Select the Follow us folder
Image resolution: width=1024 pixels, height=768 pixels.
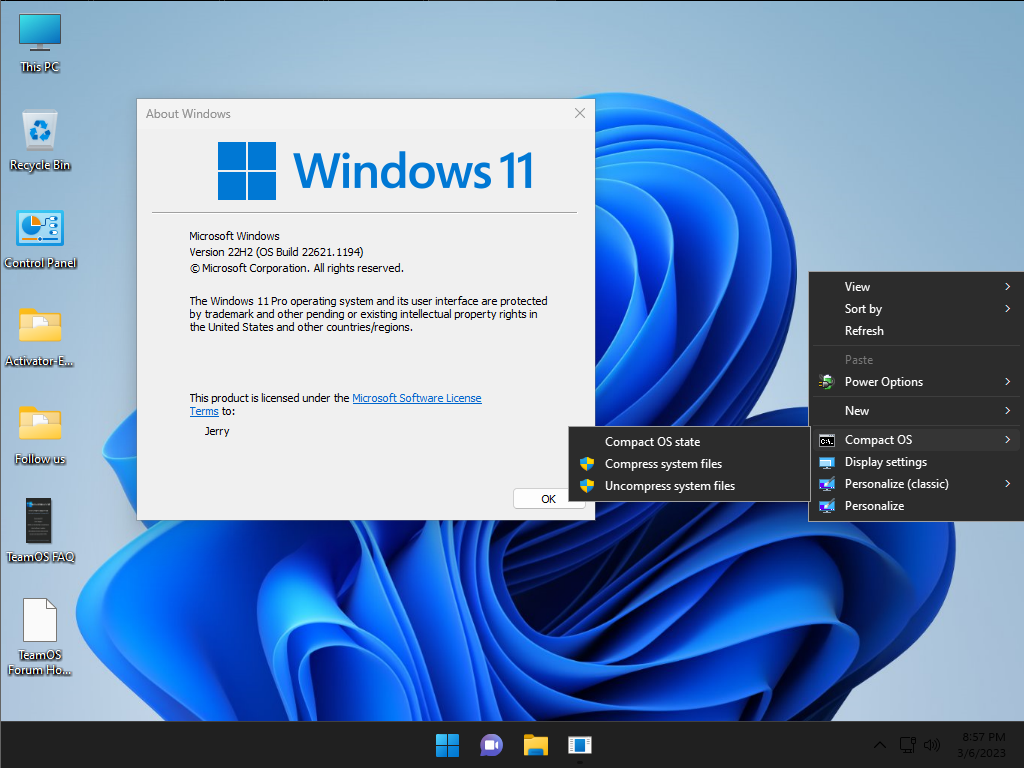[x=40, y=434]
